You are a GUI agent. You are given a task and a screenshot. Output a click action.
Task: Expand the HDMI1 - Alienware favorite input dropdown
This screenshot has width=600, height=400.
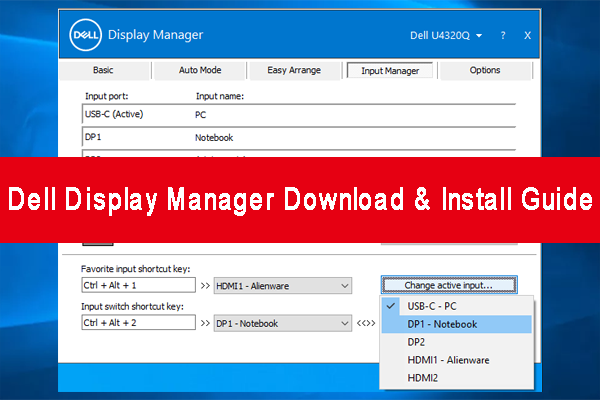click(283, 286)
